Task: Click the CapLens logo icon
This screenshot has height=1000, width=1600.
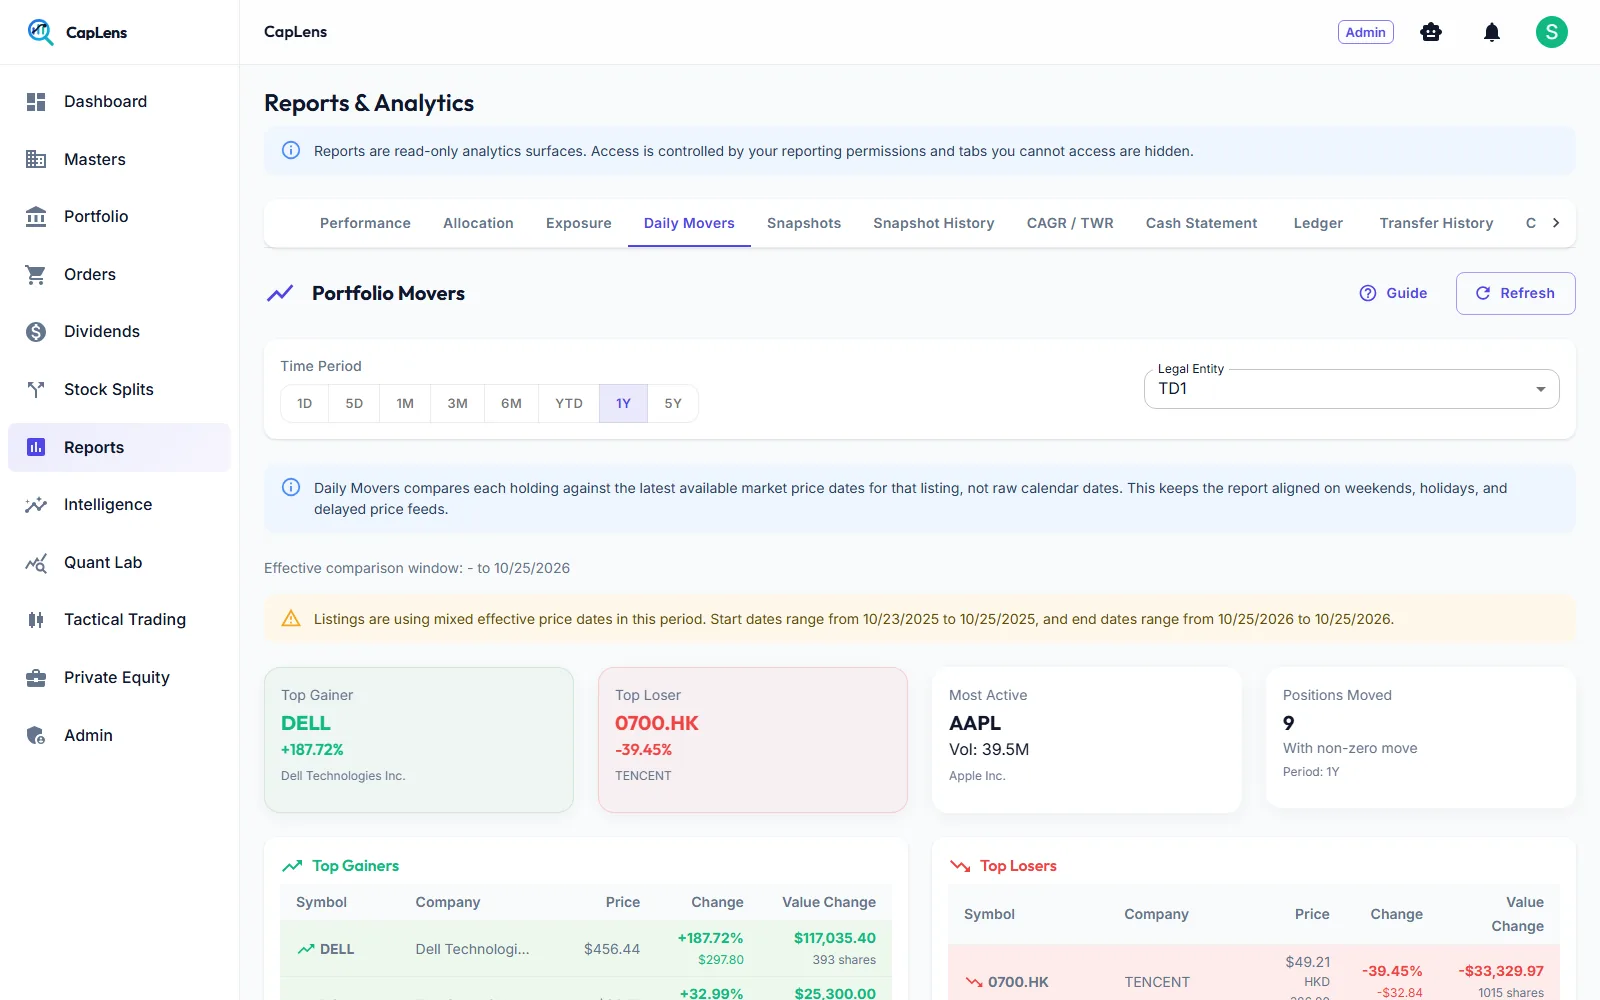Action: 40,32
